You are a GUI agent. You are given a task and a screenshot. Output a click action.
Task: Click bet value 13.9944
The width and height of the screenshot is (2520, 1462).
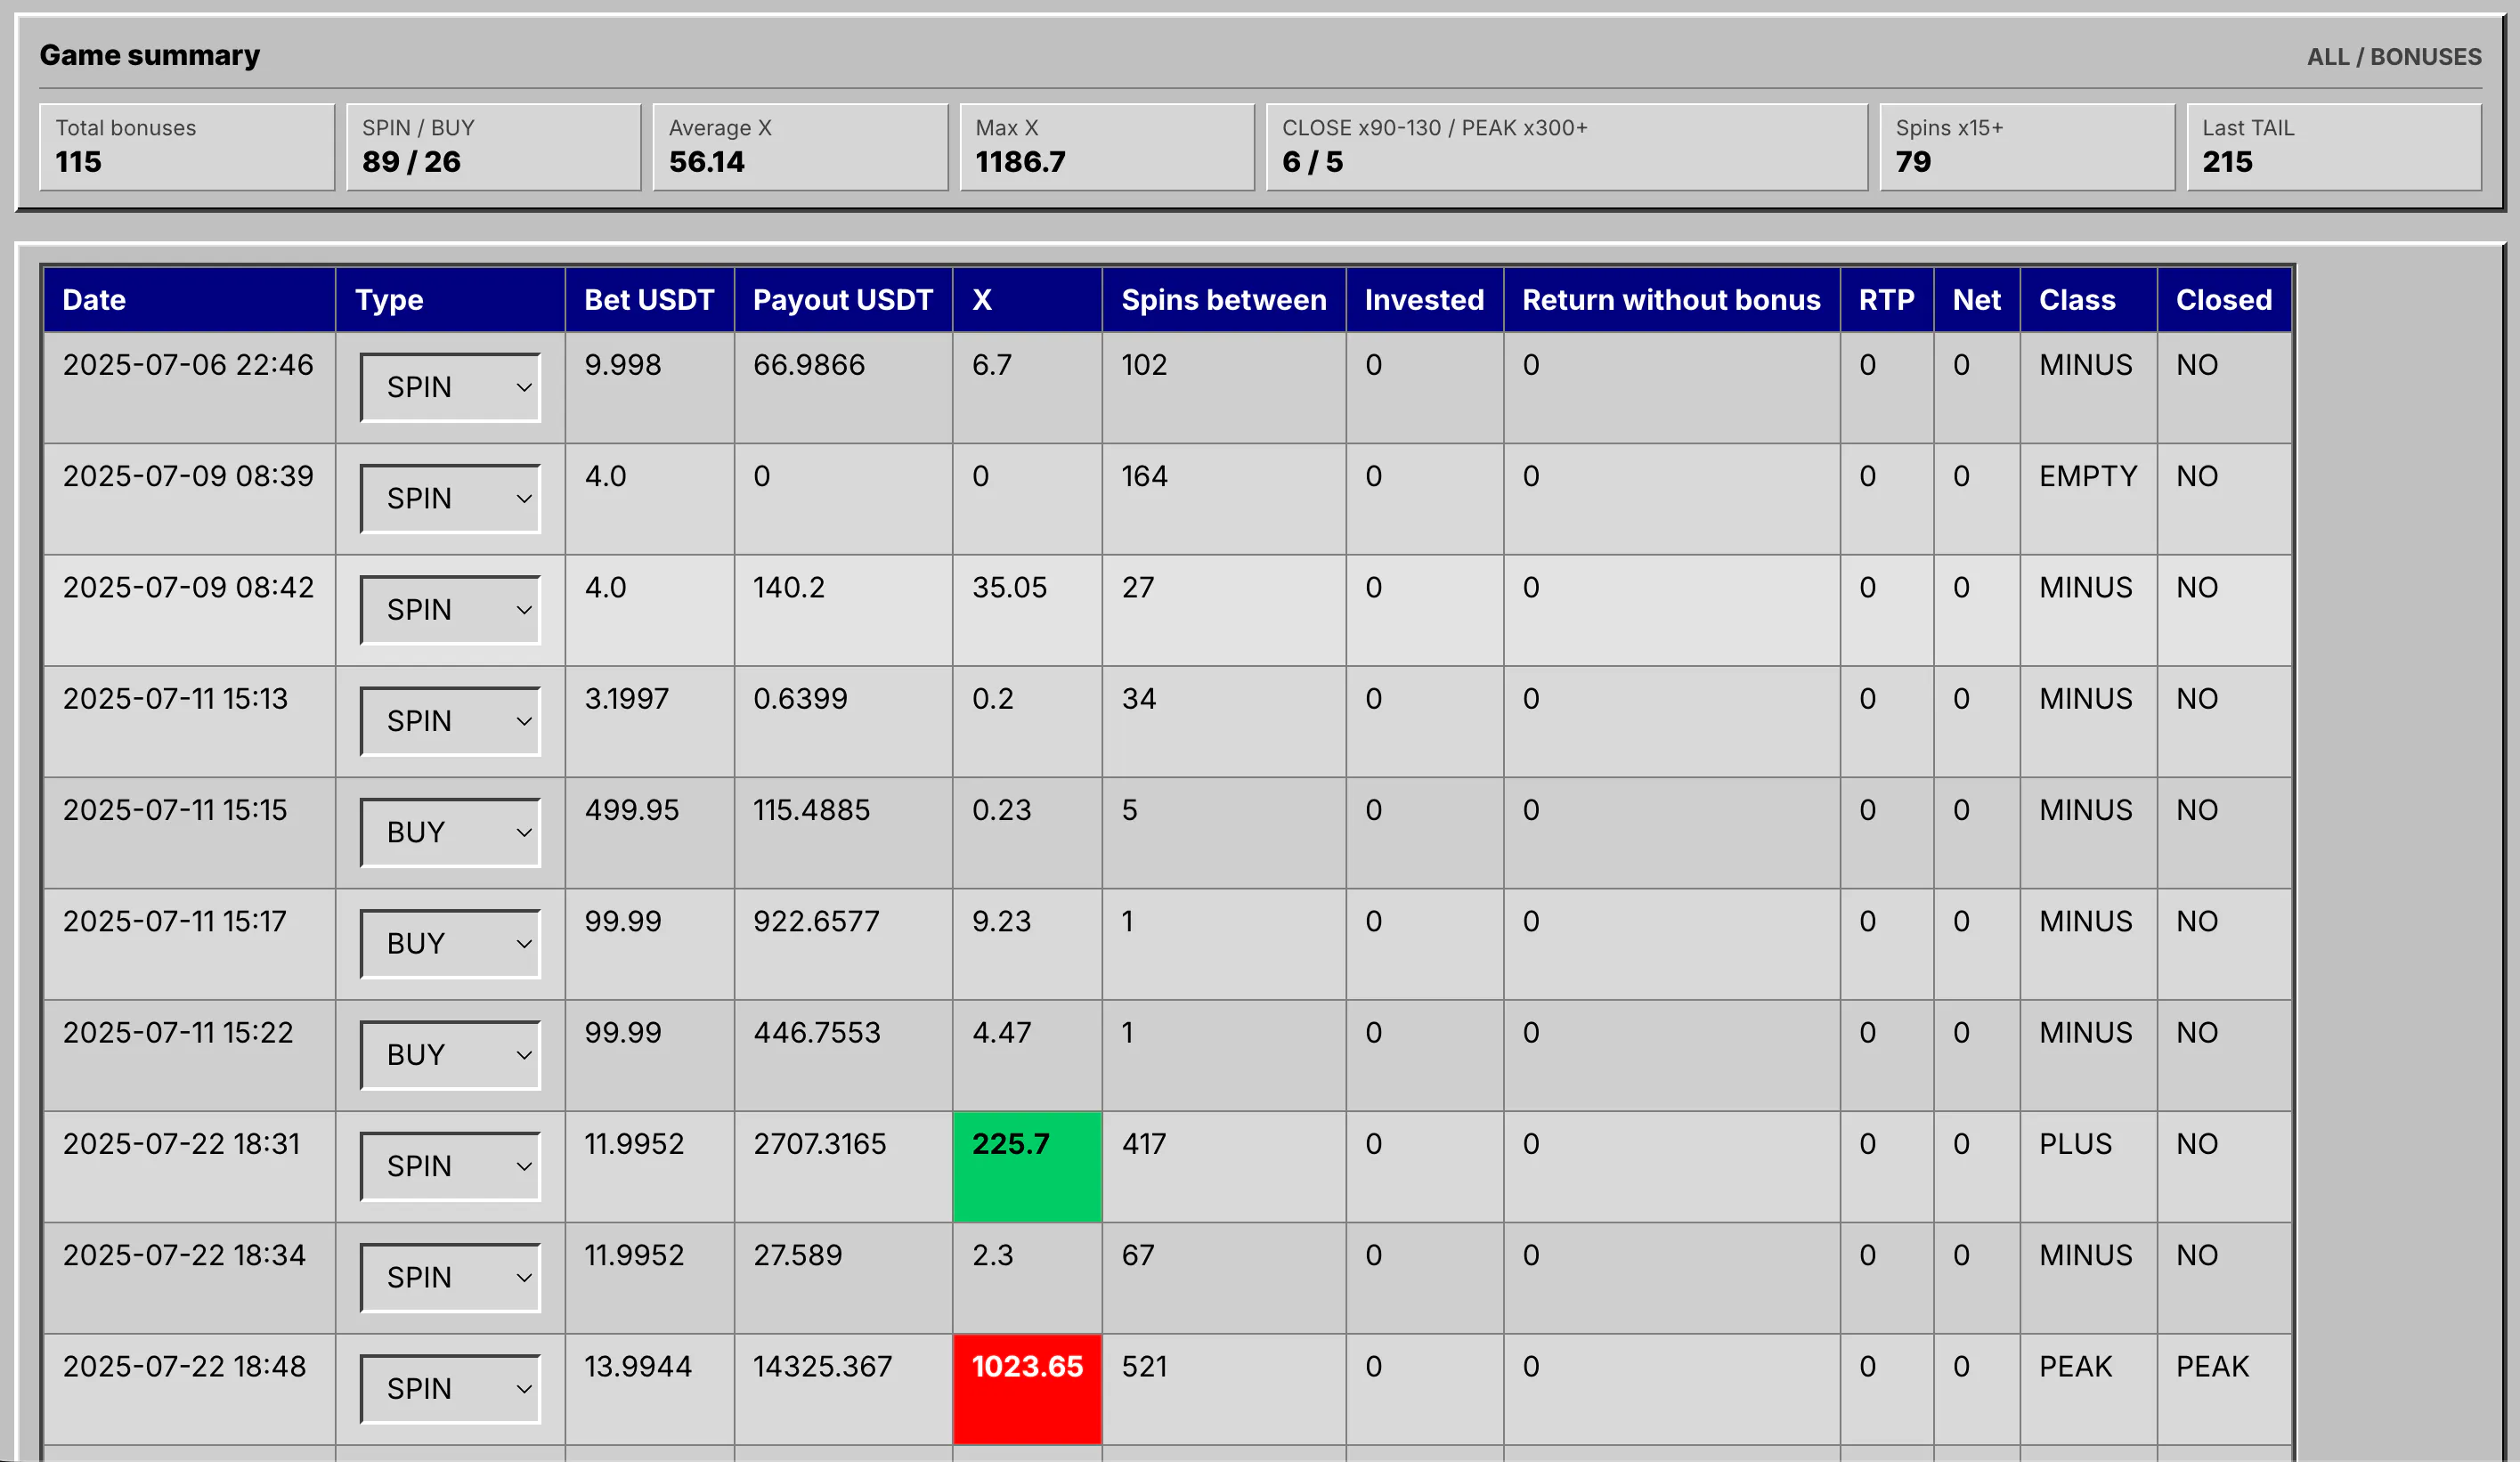(638, 1367)
